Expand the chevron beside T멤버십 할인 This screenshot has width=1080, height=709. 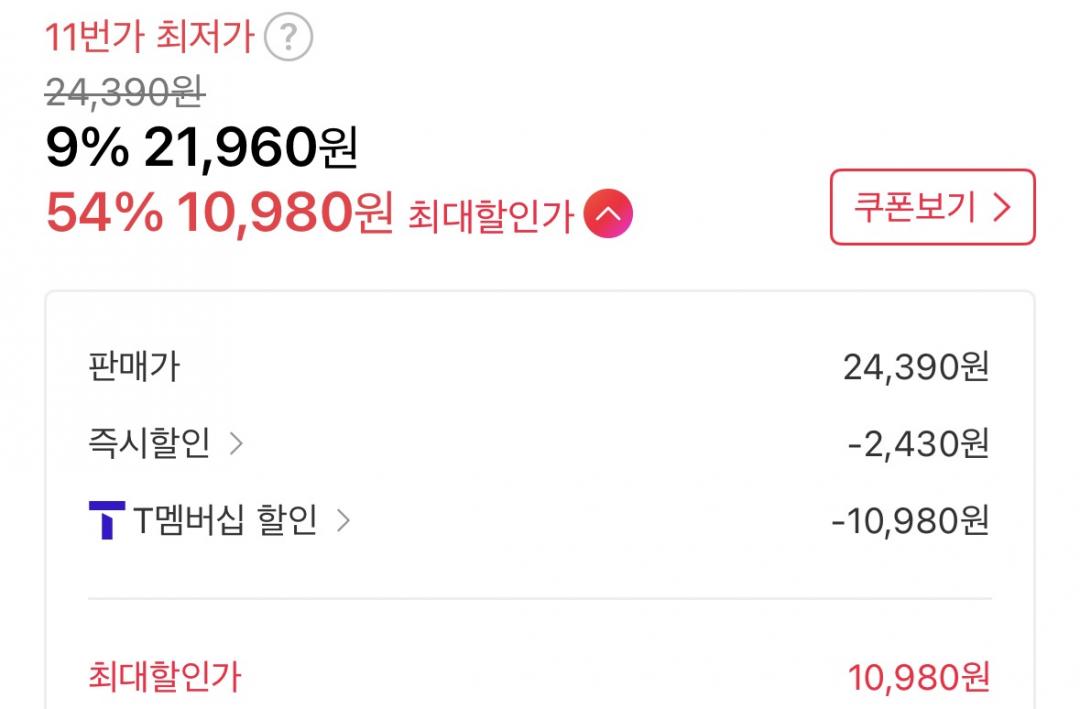[343, 520]
